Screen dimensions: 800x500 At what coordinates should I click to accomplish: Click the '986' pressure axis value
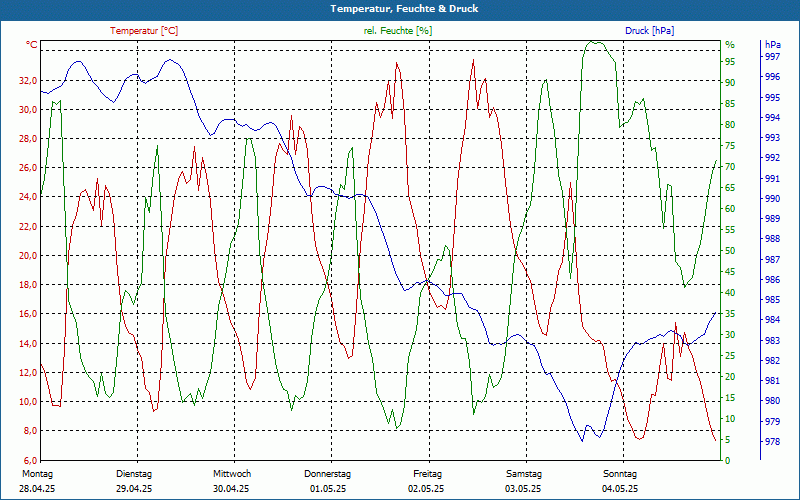[773, 280]
